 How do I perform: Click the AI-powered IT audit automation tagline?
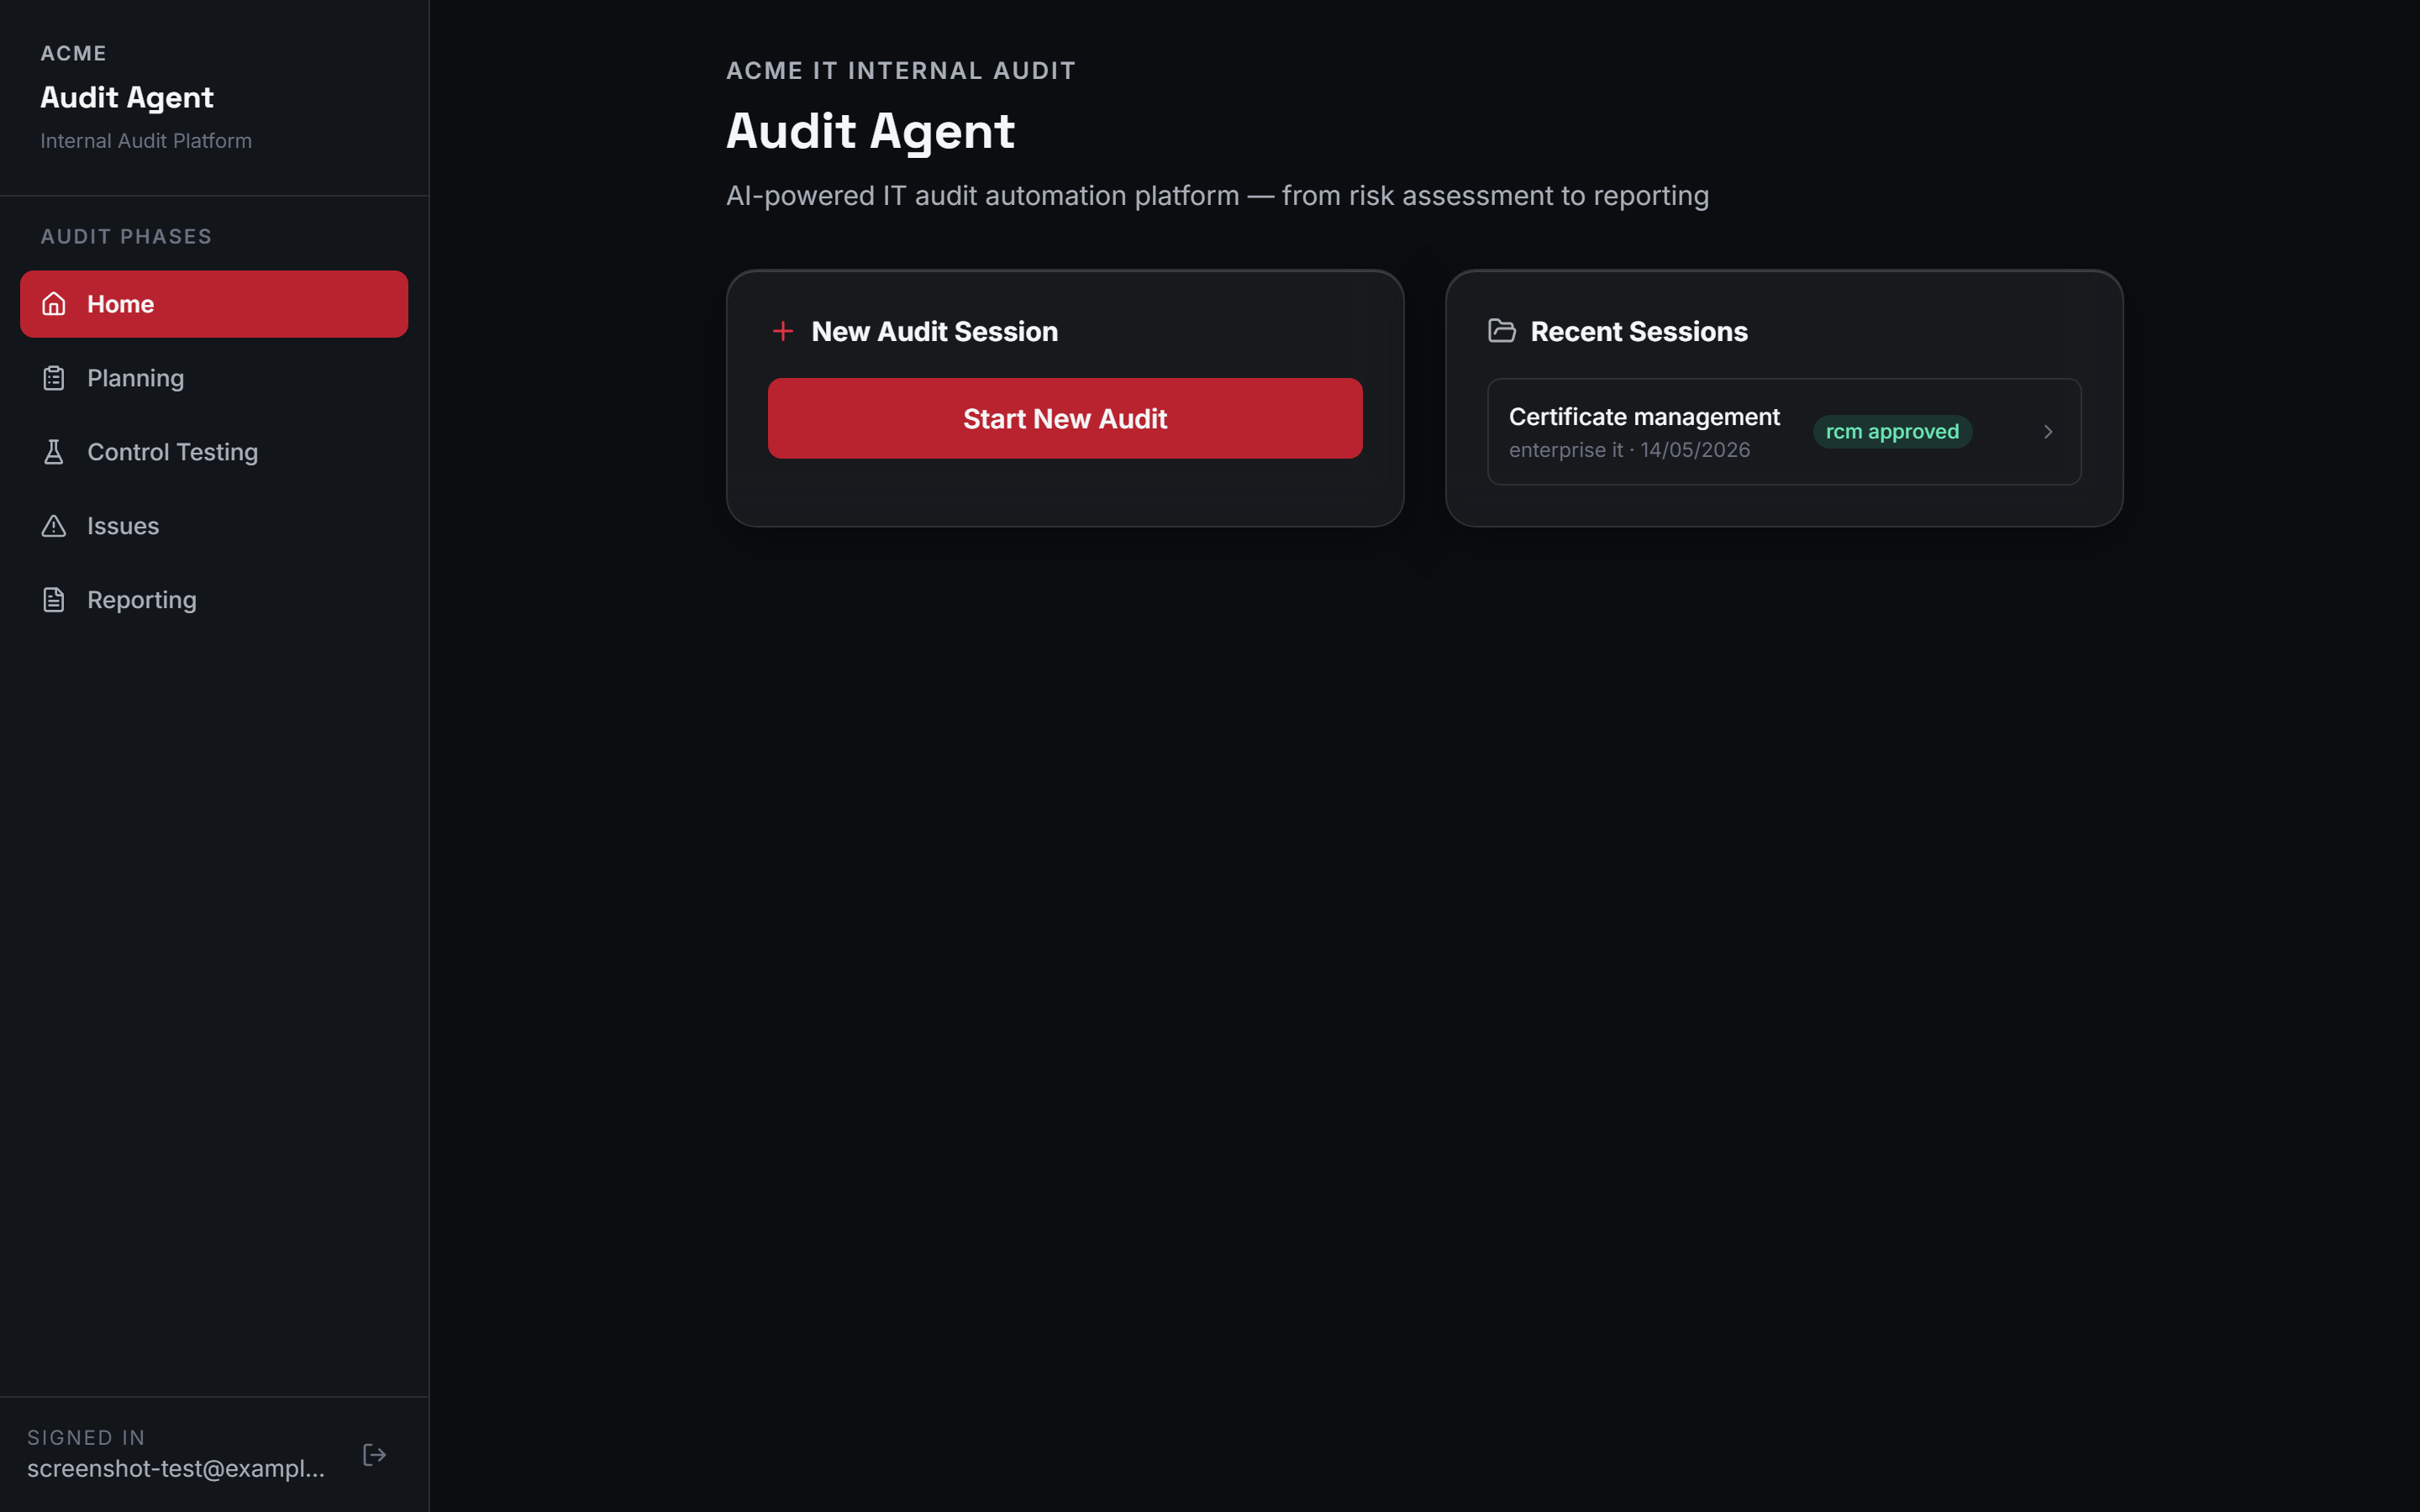(x=1217, y=196)
